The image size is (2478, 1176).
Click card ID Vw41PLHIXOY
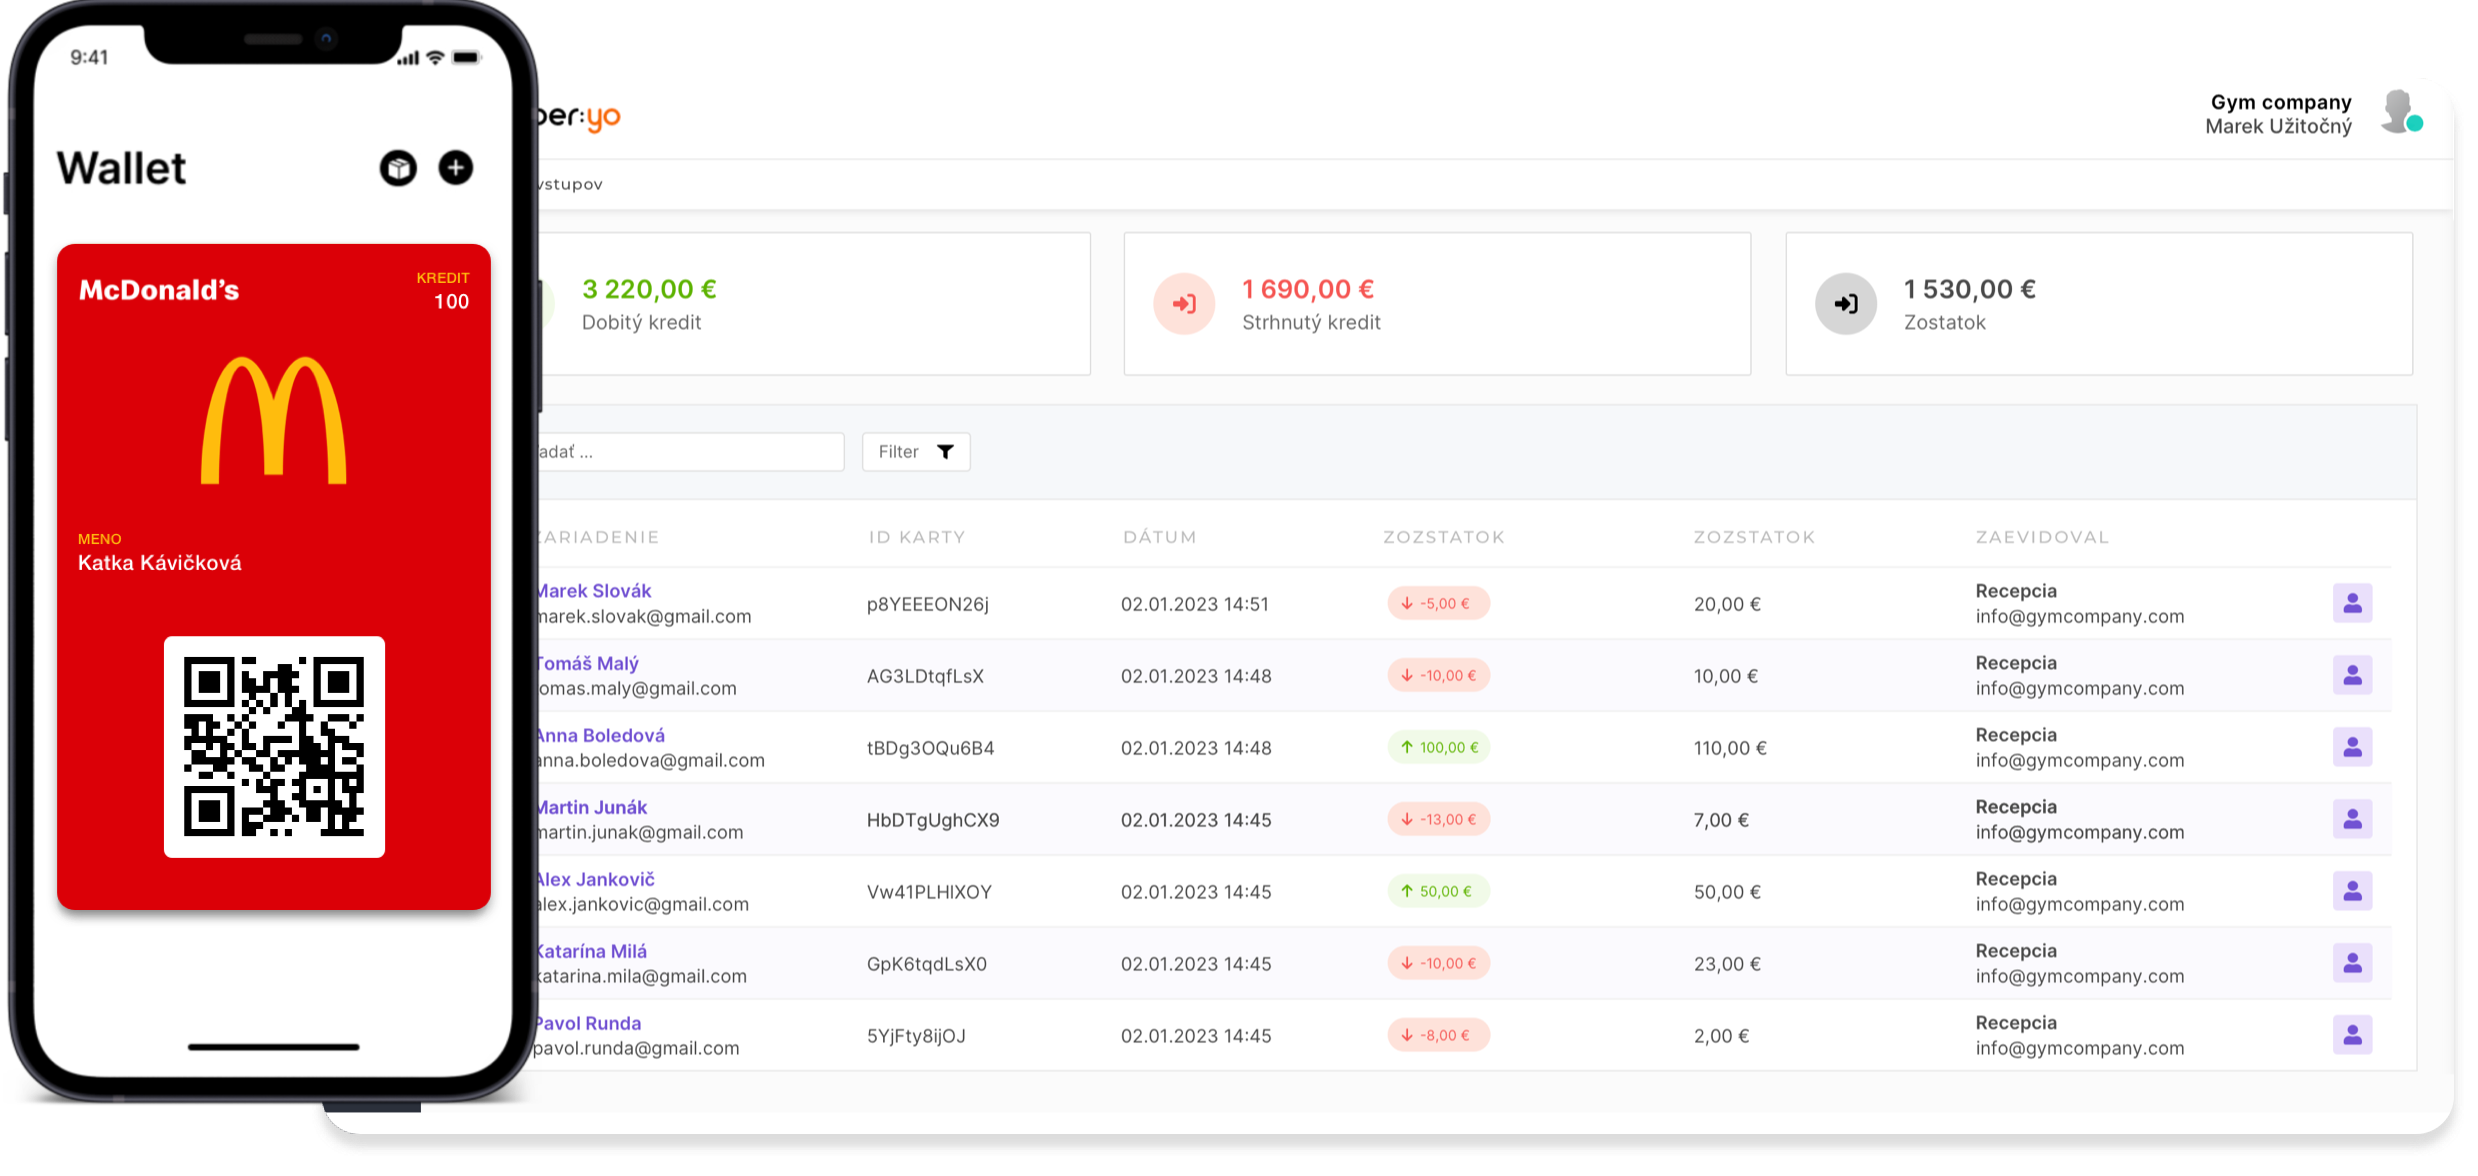[x=929, y=892]
